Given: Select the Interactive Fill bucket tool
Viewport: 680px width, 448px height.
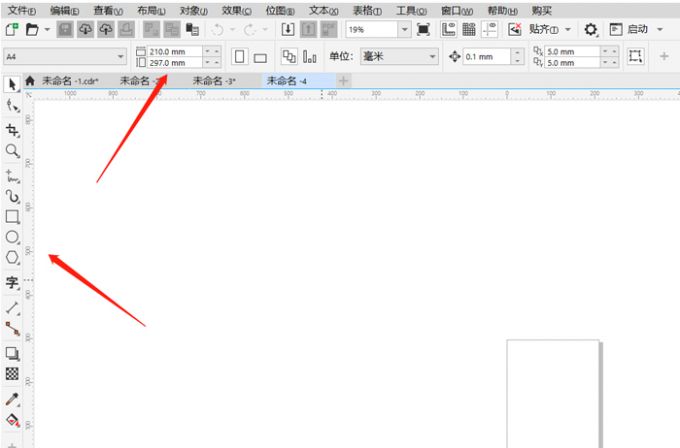Looking at the screenshot, I should tap(12, 420).
